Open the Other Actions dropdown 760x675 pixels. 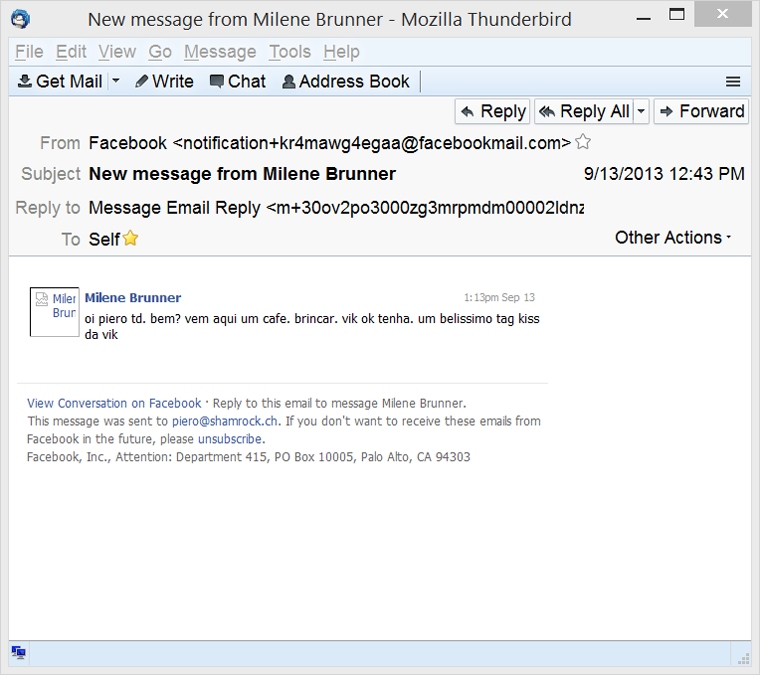pyautogui.click(x=673, y=237)
